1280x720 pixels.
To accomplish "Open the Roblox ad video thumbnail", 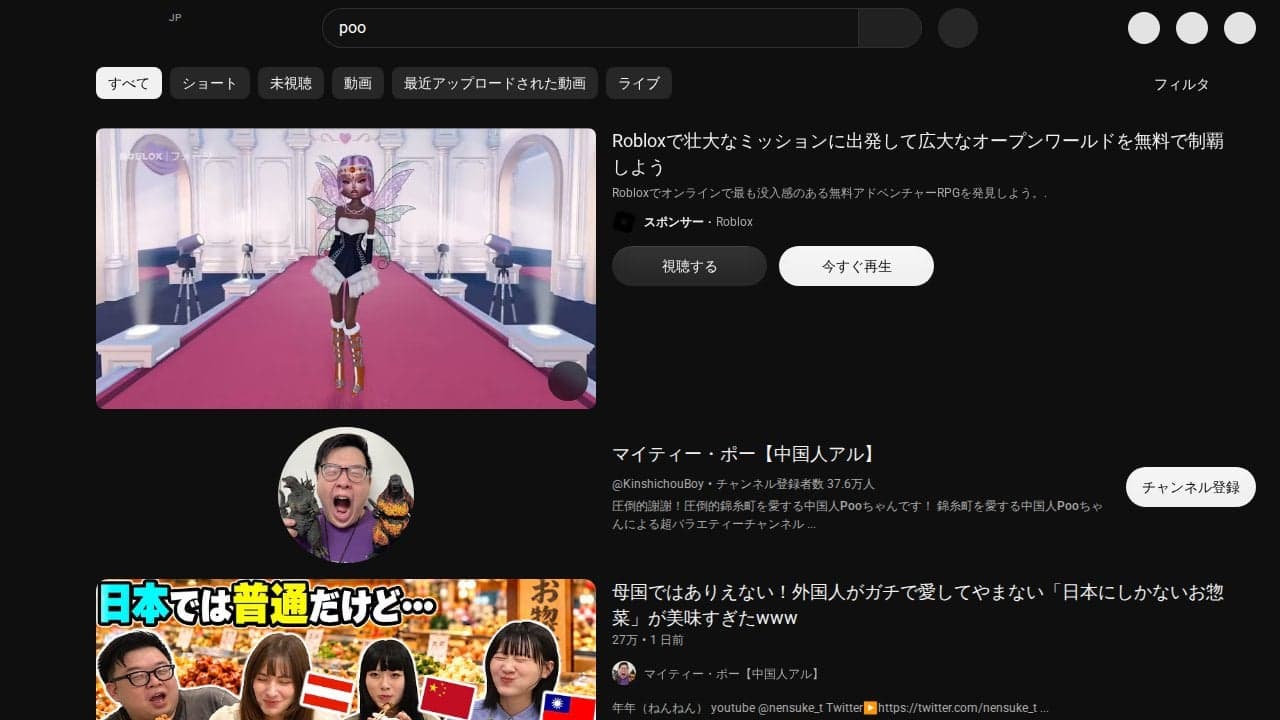I will click(346, 268).
